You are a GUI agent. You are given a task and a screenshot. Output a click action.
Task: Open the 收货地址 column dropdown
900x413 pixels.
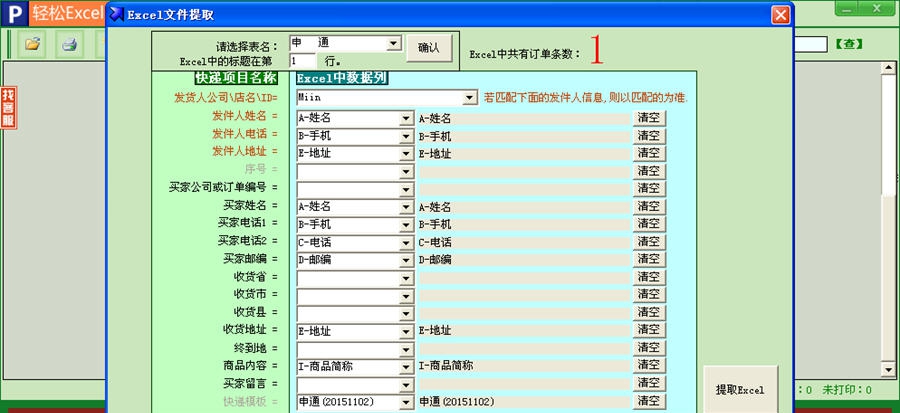pos(406,332)
